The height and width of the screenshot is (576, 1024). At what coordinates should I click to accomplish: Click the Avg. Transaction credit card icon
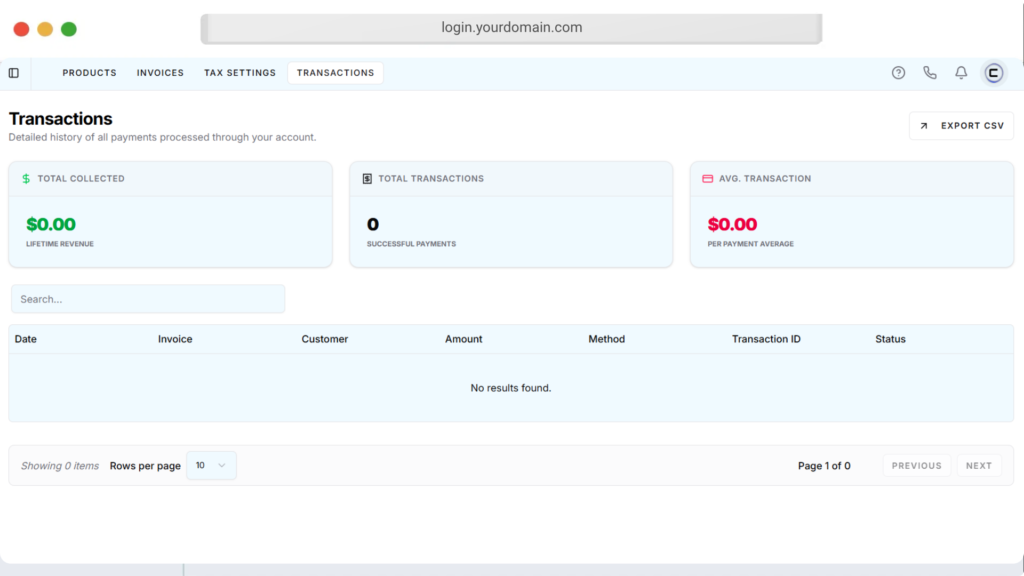coord(707,179)
